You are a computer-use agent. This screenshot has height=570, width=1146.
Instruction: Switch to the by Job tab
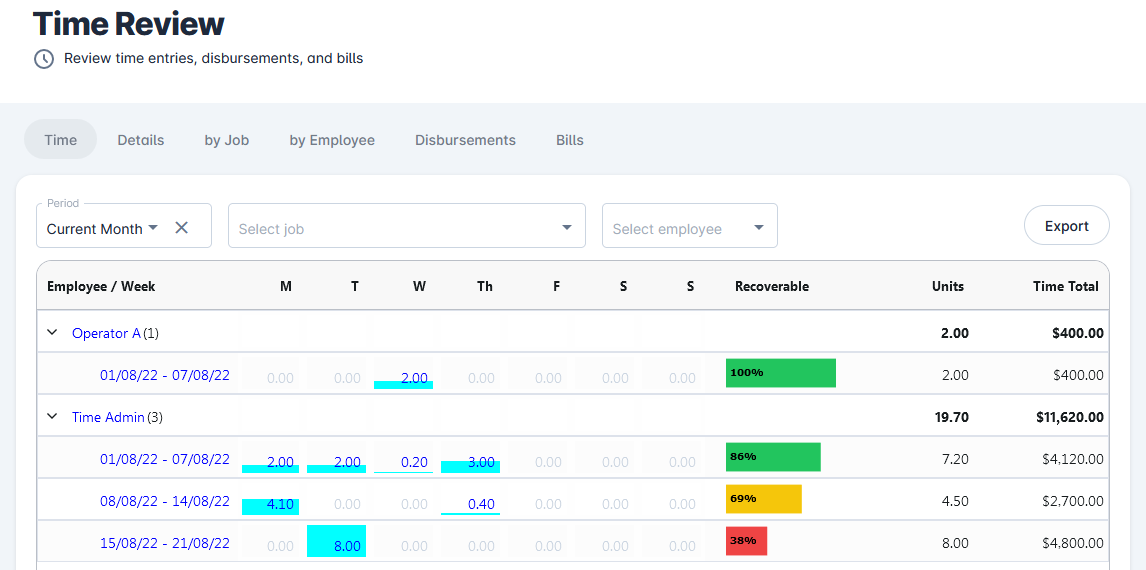click(226, 140)
